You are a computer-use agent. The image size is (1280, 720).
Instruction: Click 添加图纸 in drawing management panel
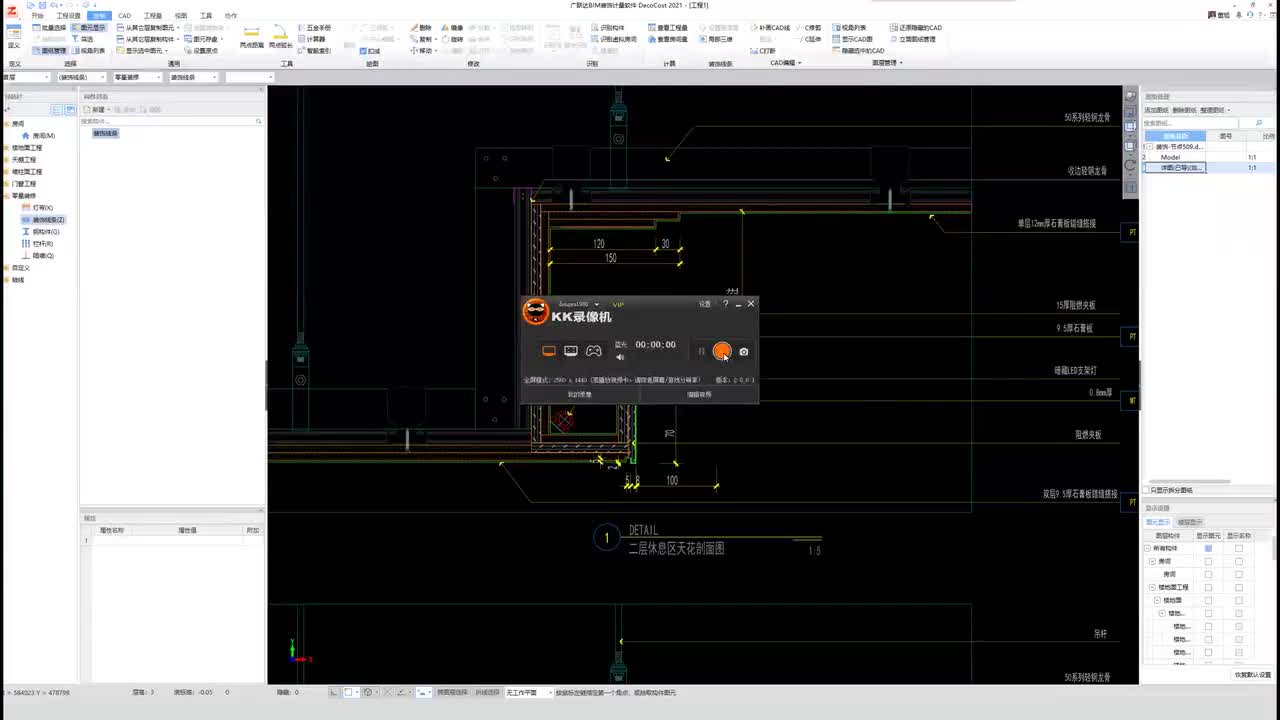pos(1156,110)
